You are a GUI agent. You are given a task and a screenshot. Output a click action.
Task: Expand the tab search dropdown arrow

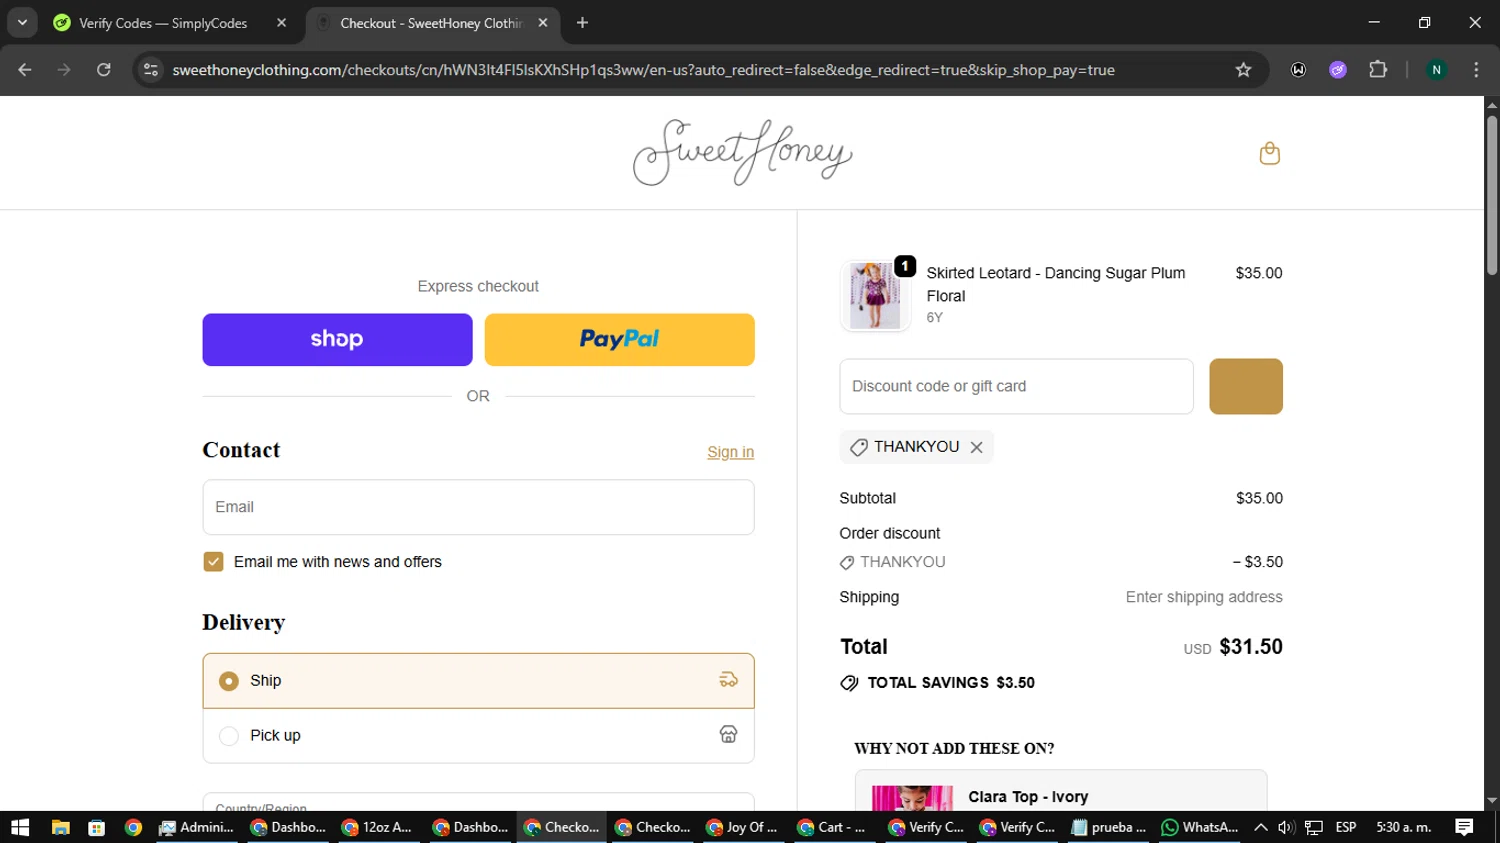coord(22,23)
